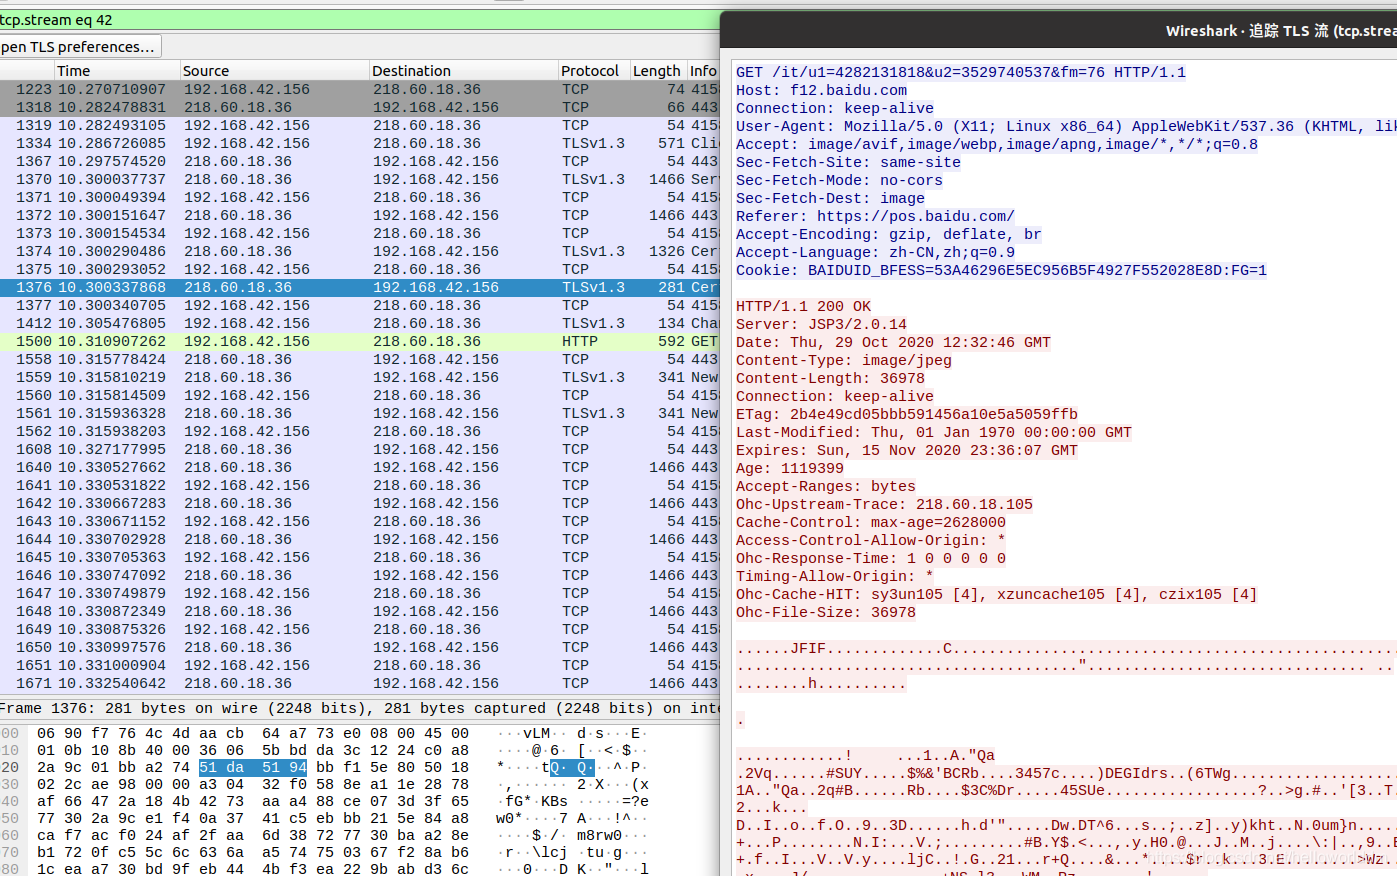Click the 'Age: 1119399' line

tap(790, 468)
